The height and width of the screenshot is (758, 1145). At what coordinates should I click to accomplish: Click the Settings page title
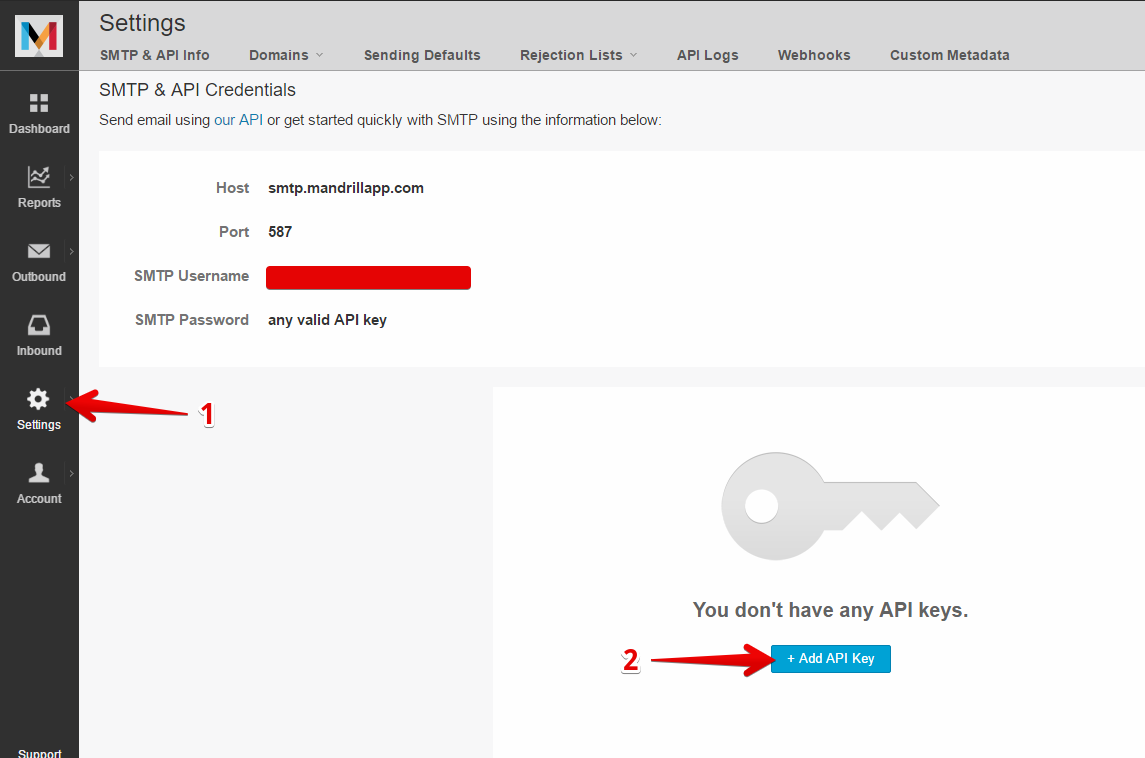142,23
